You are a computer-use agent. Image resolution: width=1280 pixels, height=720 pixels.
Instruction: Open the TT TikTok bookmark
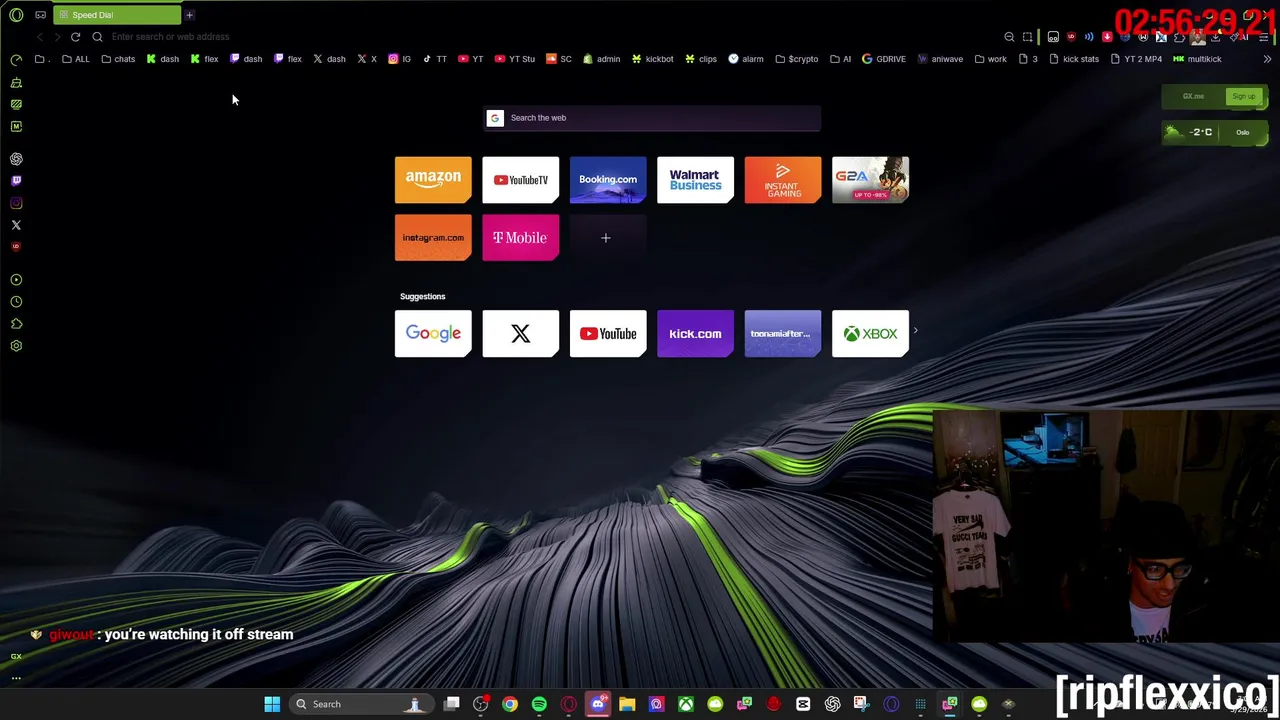434,59
